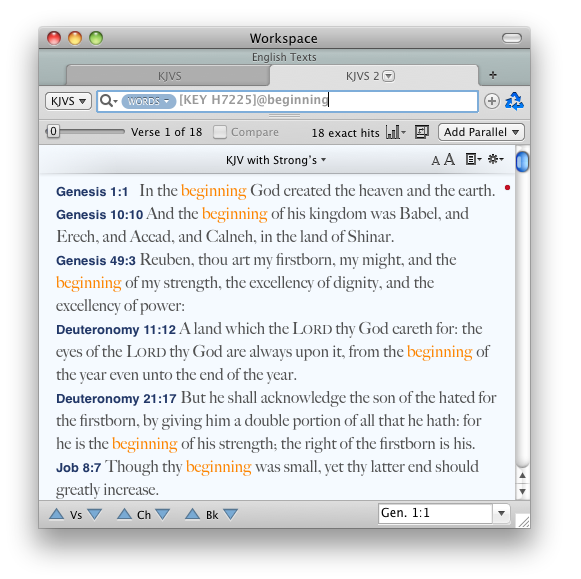Open the gear display settings icon

click(x=495, y=159)
